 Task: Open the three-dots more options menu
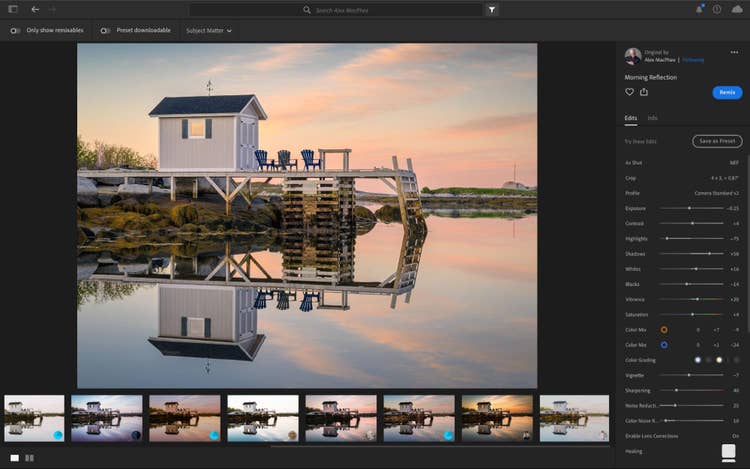click(734, 52)
